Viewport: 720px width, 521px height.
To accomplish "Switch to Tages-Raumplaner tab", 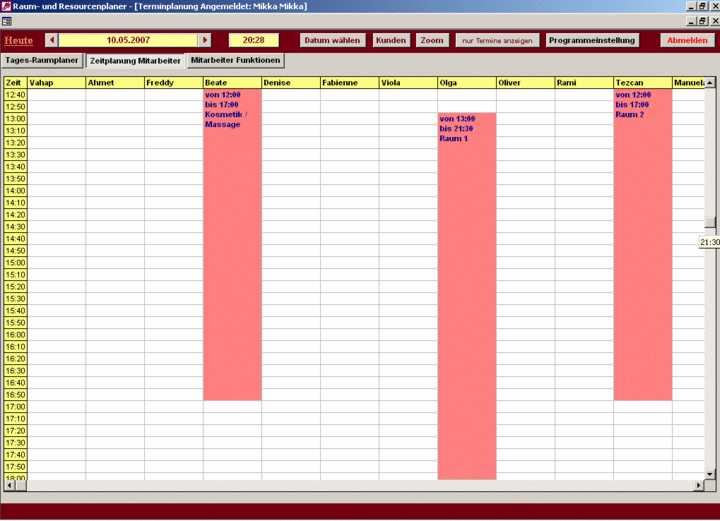I will [42, 60].
